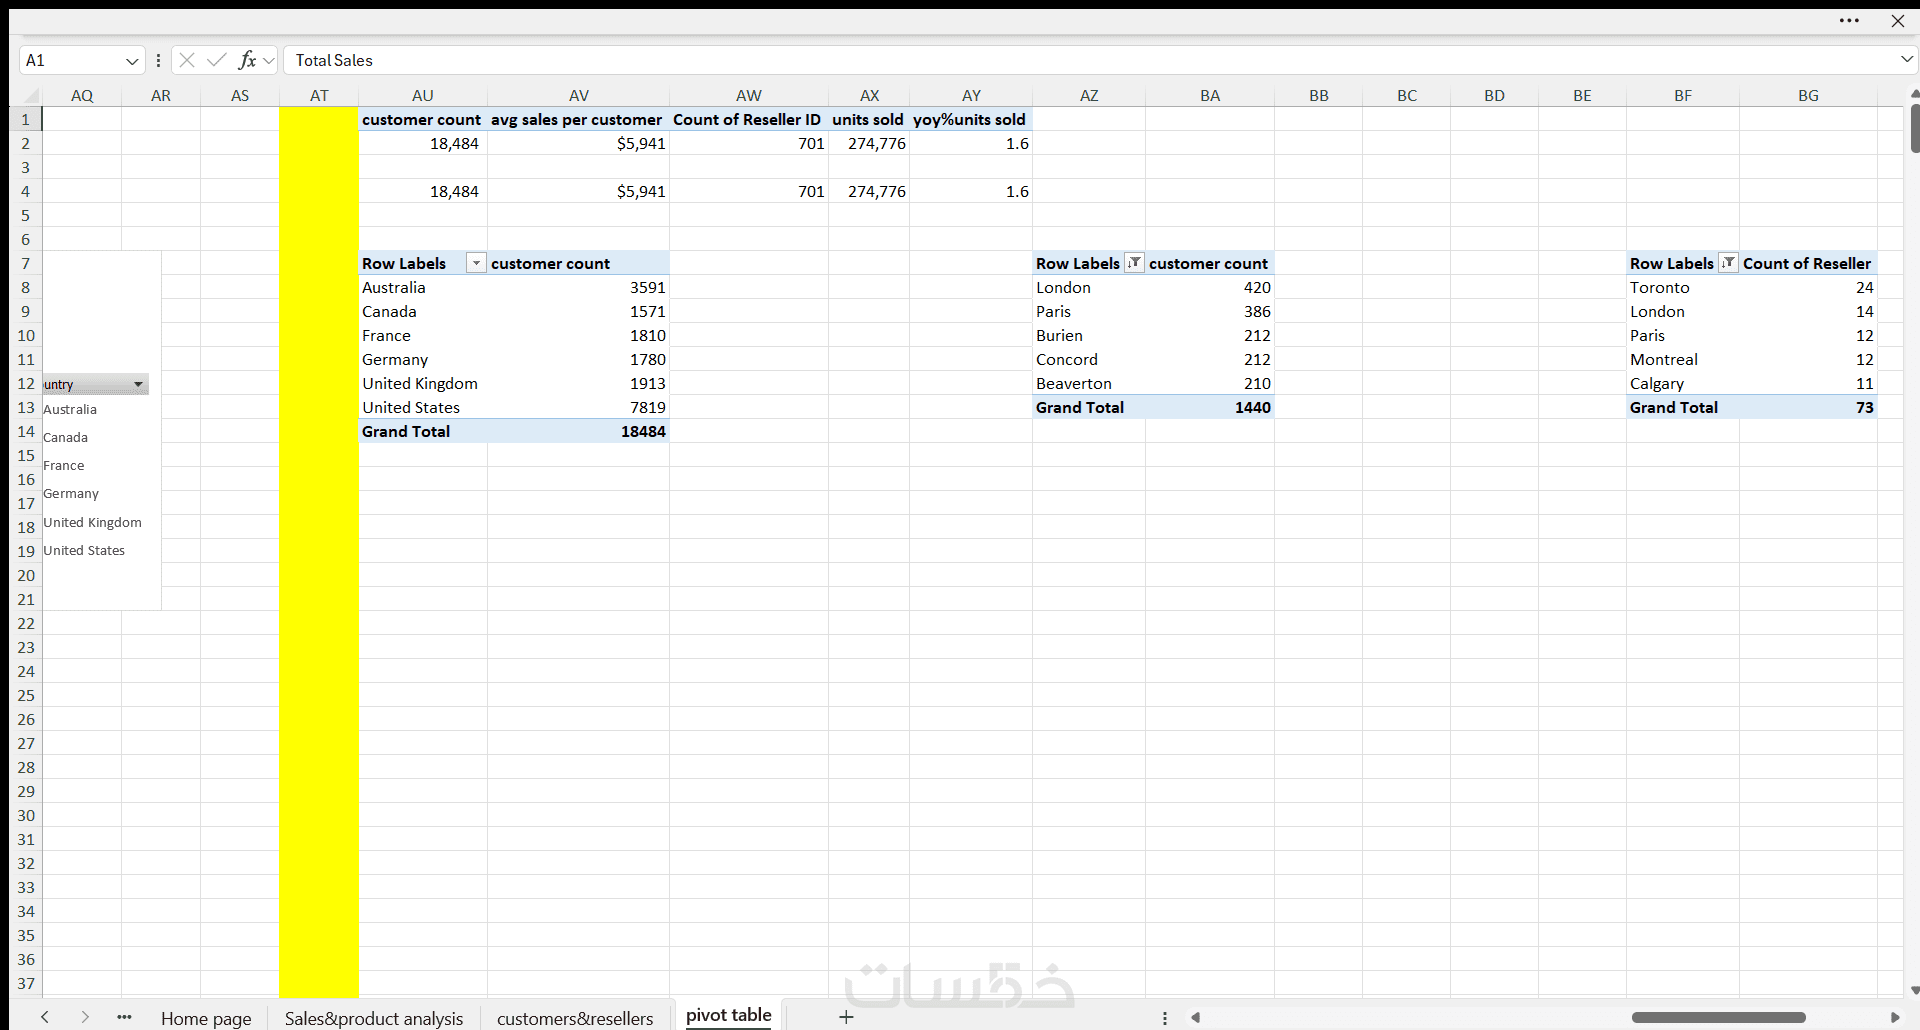1920x1030 pixels.
Task: Click the vertical scroll up arrow
Action: [1914, 93]
